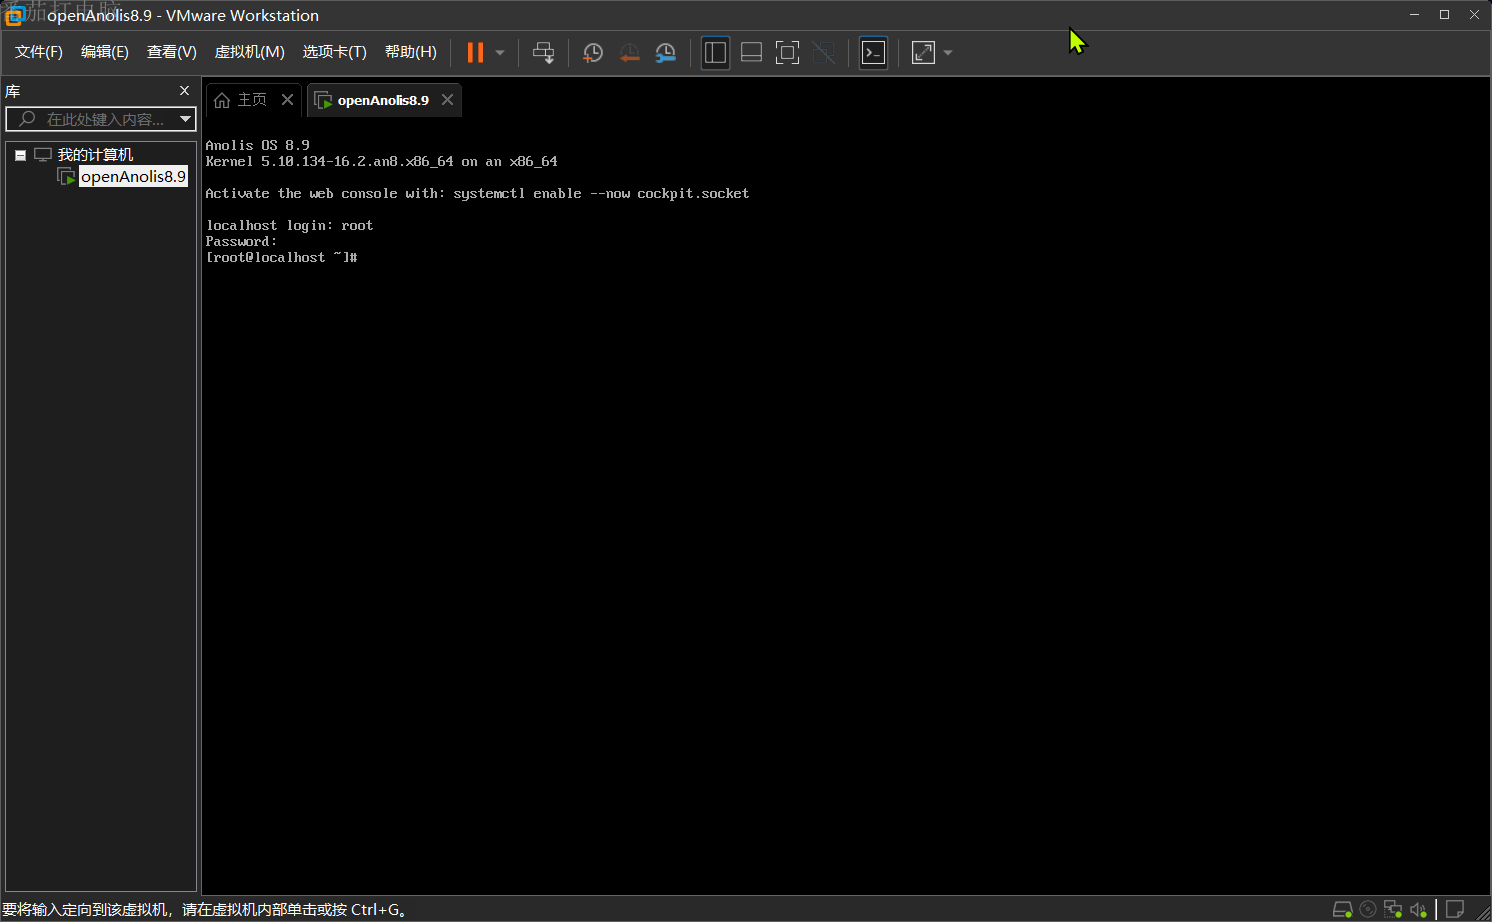The width and height of the screenshot is (1492, 922).
Task: Click the network adapter status icon
Action: [1393, 909]
